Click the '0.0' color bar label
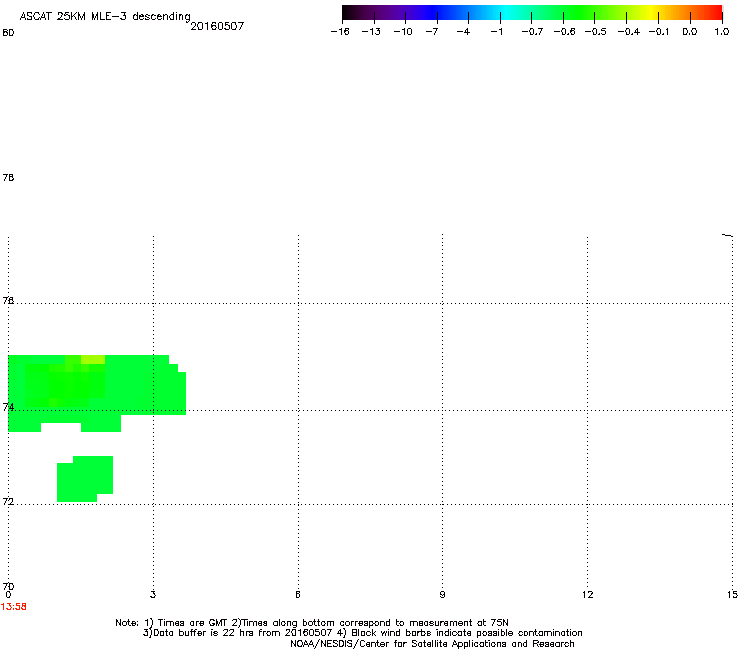This screenshot has height=650, width=740. (690, 32)
